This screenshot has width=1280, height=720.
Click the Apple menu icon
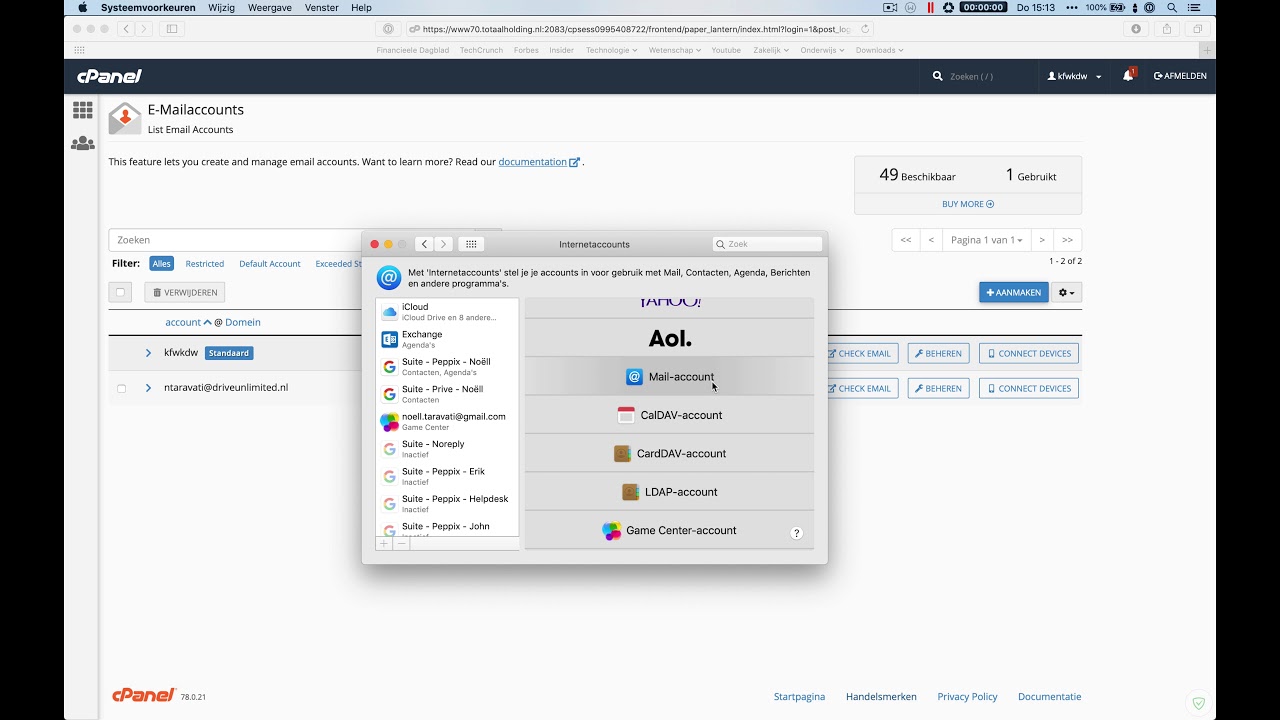[83, 7]
